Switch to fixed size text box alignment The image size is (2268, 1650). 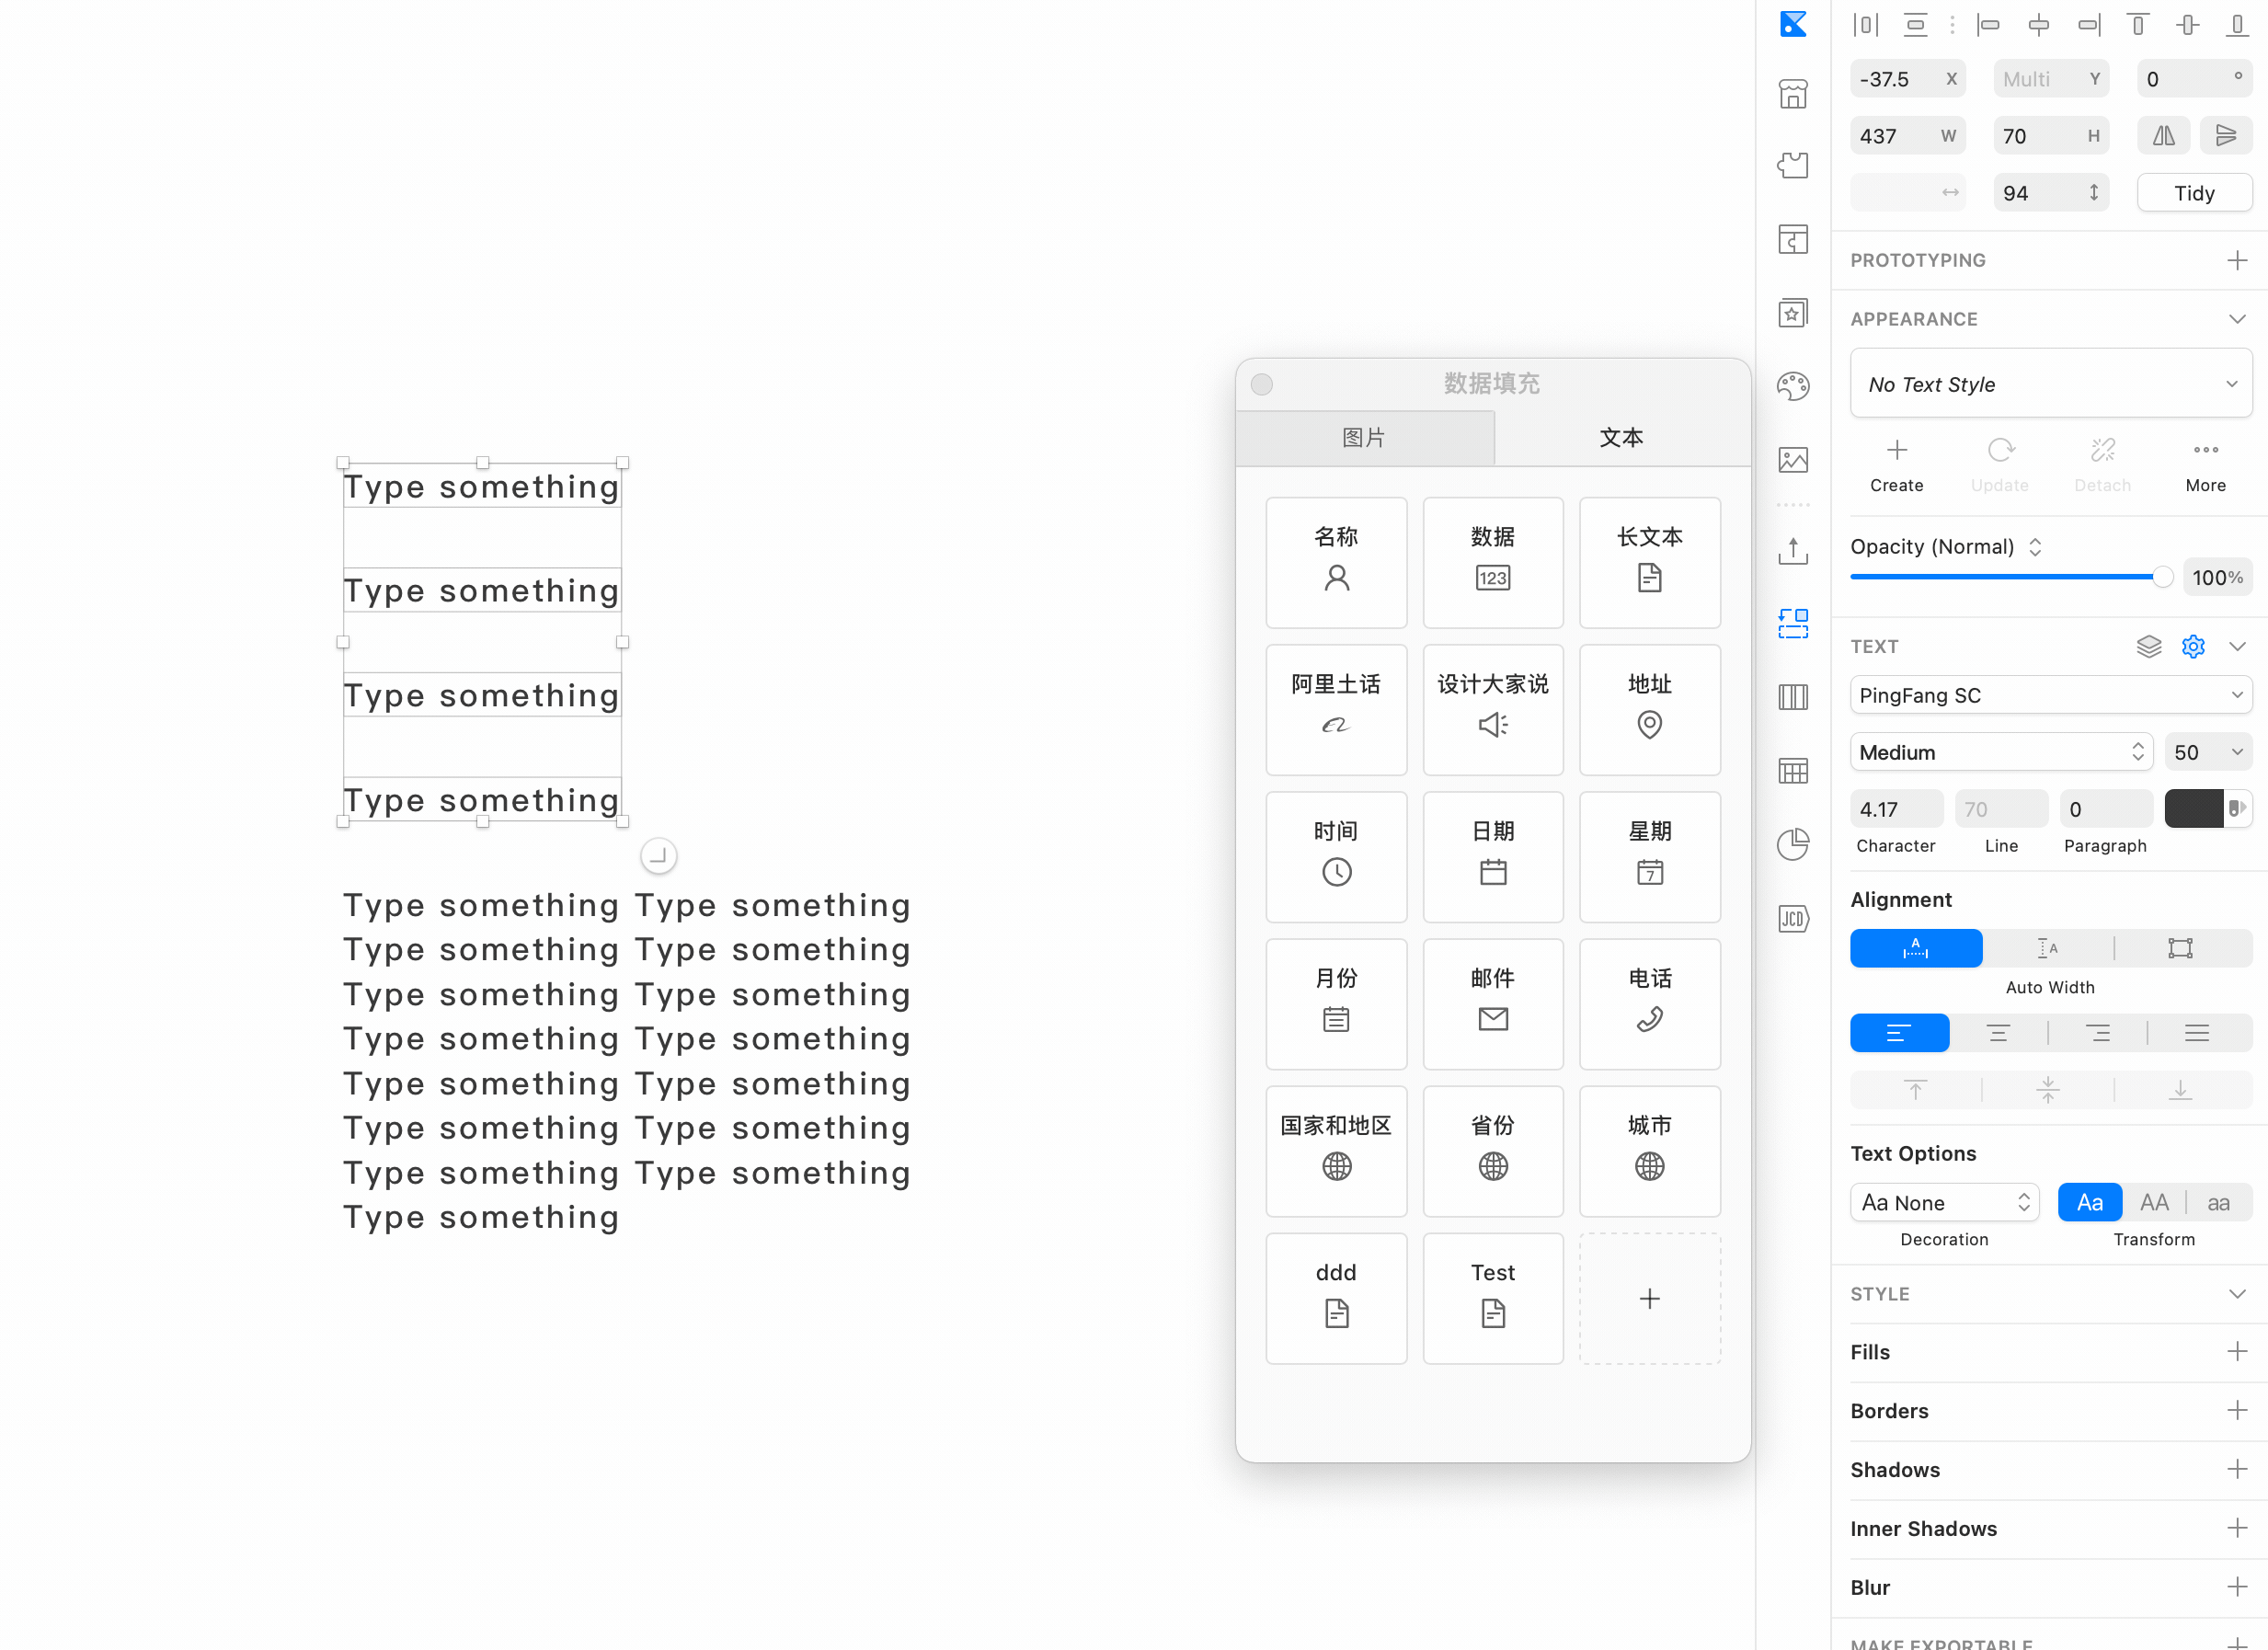(2180, 948)
